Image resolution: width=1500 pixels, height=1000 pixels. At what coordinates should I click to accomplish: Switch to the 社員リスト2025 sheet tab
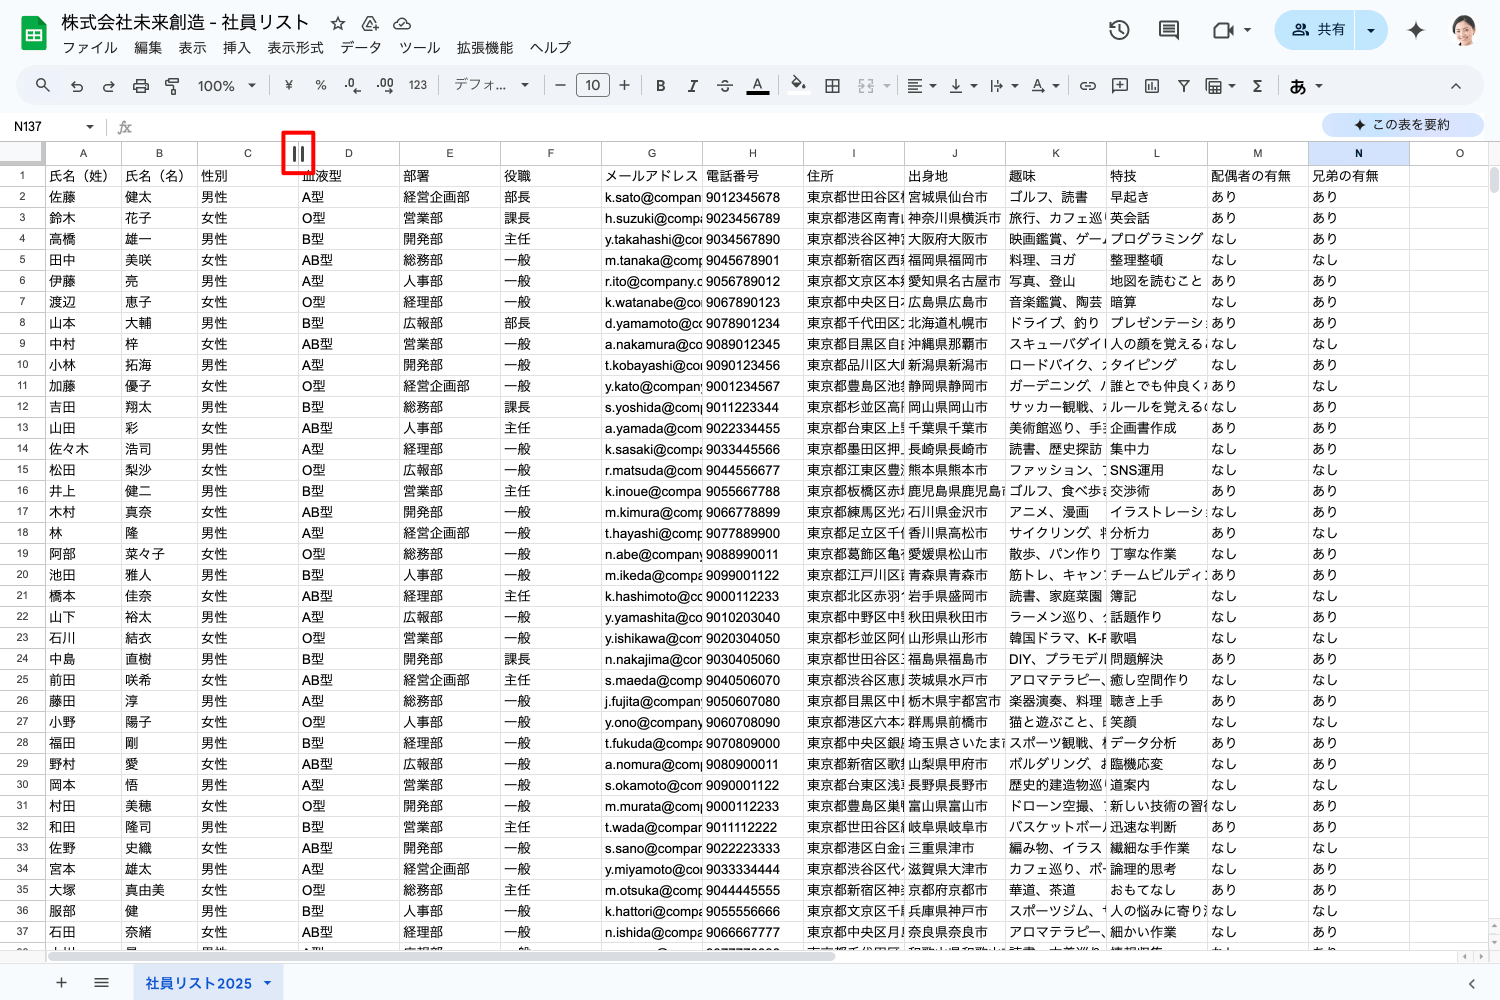pyautogui.click(x=198, y=983)
